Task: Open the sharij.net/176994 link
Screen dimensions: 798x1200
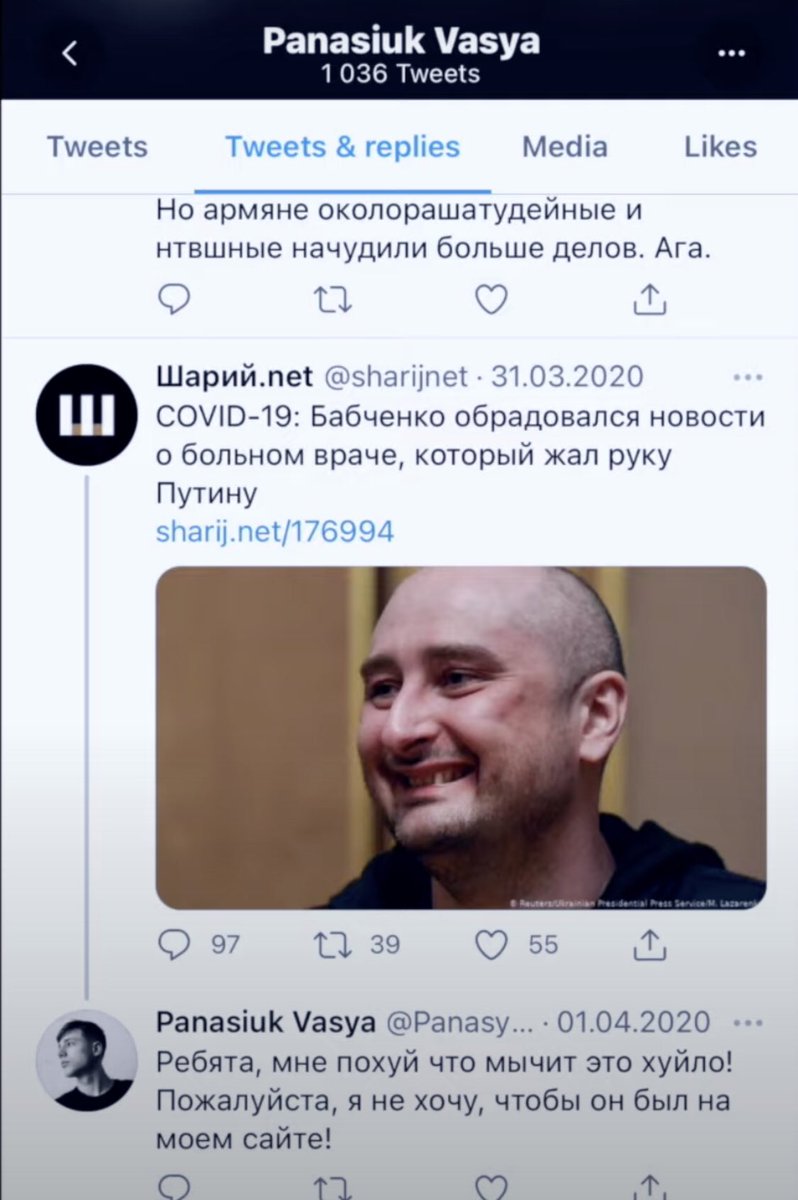Action: [x=275, y=531]
